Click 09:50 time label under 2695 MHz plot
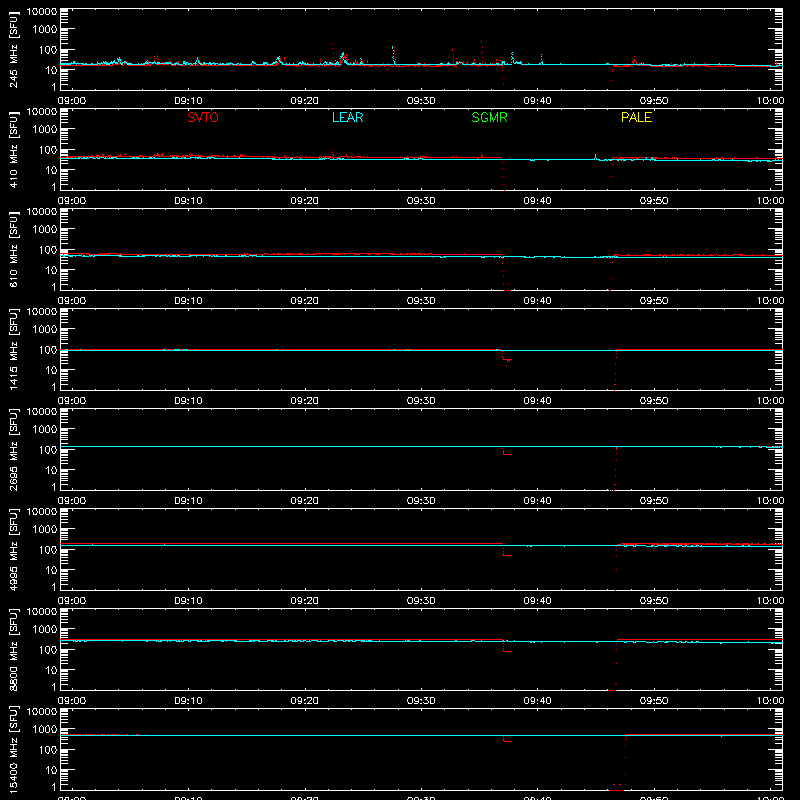 pos(654,501)
